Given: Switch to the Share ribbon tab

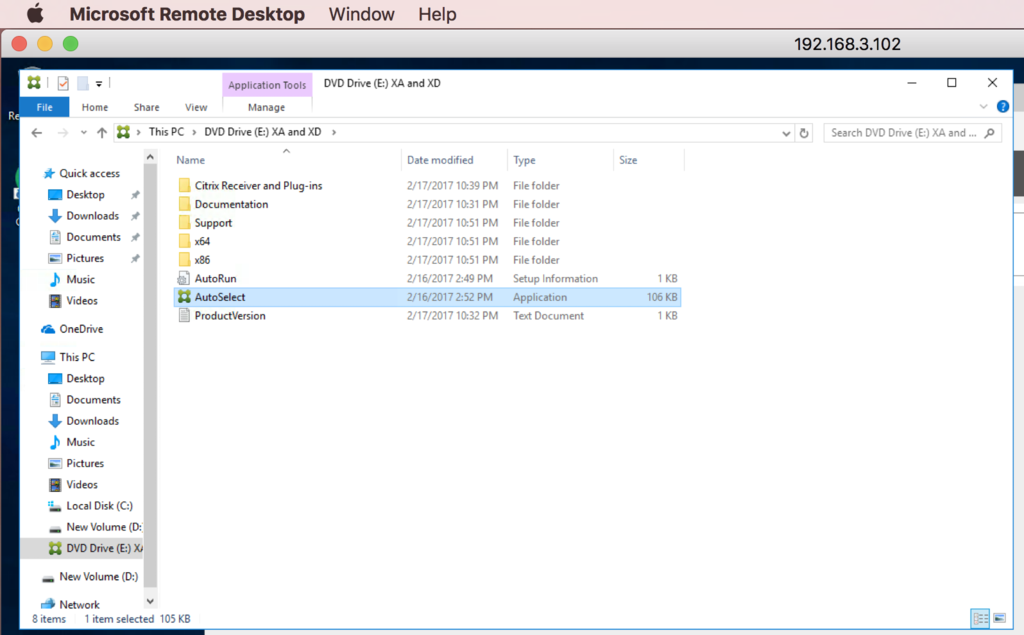Looking at the screenshot, I should 146,107.
